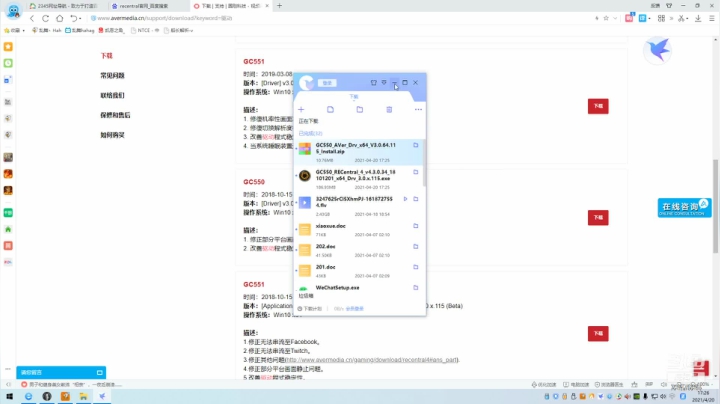Click the scissors screenshot tool icon
The height and width of the screenshot is (404, 720).
681,18
